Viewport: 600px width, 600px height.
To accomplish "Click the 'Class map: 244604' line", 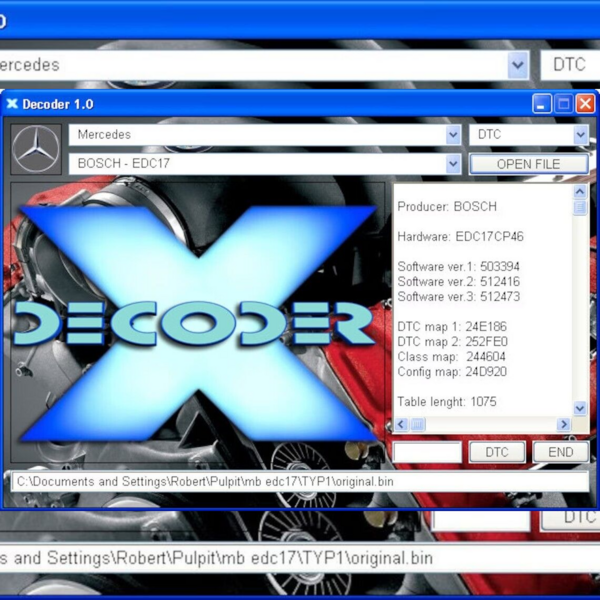I will pos(452,357).
